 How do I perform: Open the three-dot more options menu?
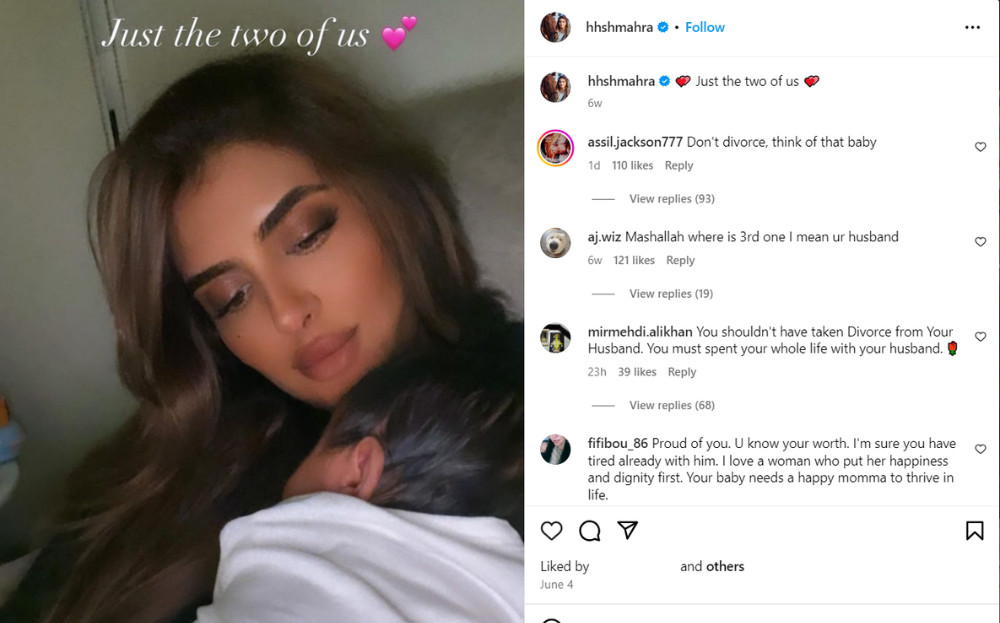click(x=972, y=27)
